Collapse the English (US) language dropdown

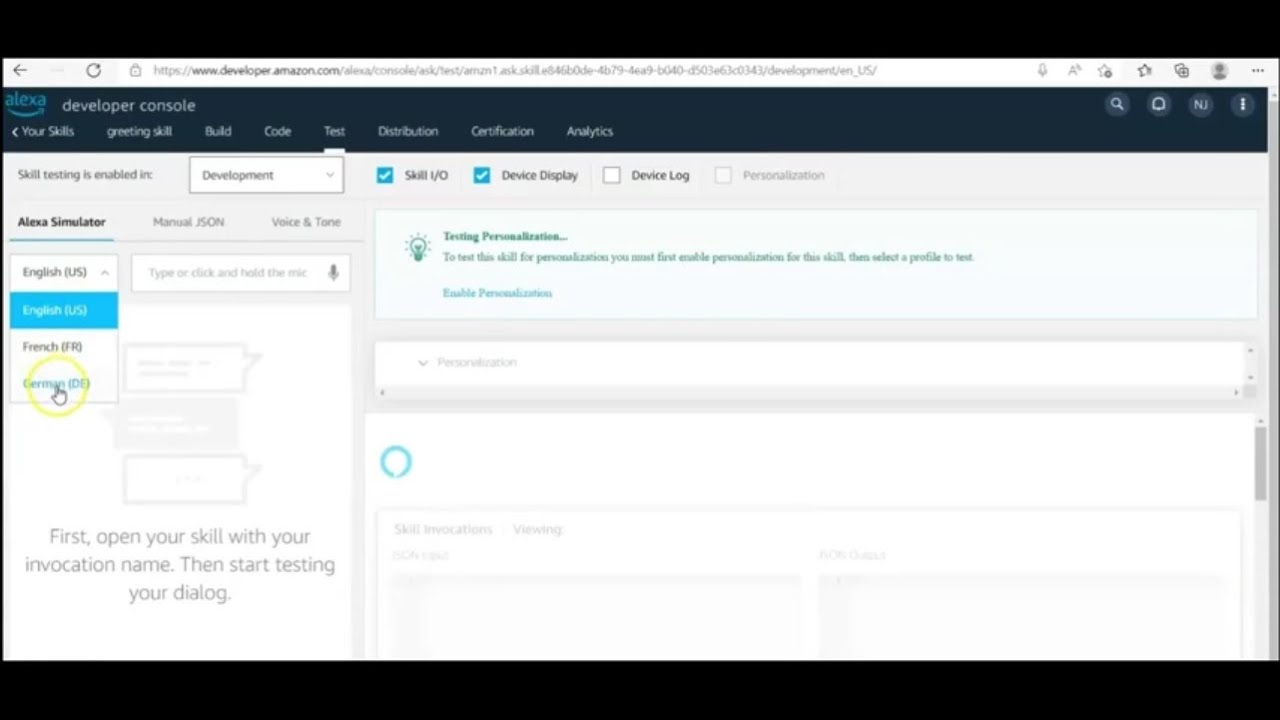coord(64,272)
